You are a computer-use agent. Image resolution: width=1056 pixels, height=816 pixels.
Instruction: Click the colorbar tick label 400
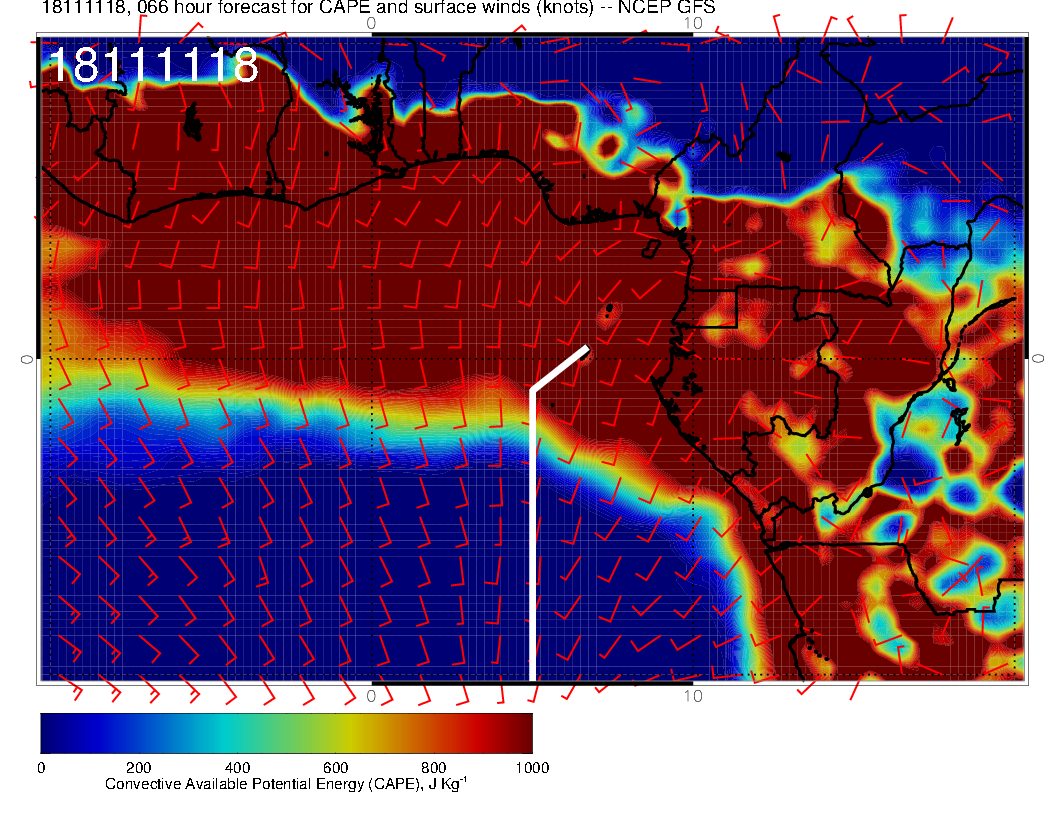tap(237, 768)
